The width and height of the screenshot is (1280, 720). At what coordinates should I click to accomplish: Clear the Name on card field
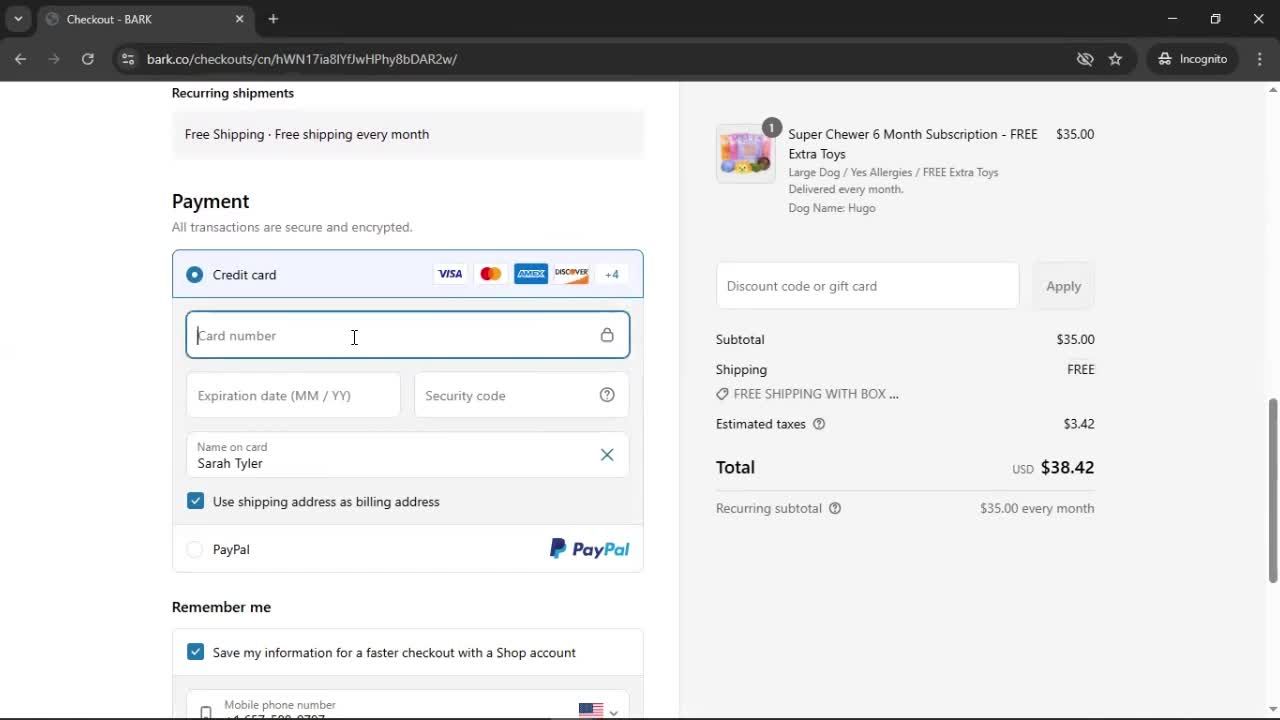coord(607,455)
